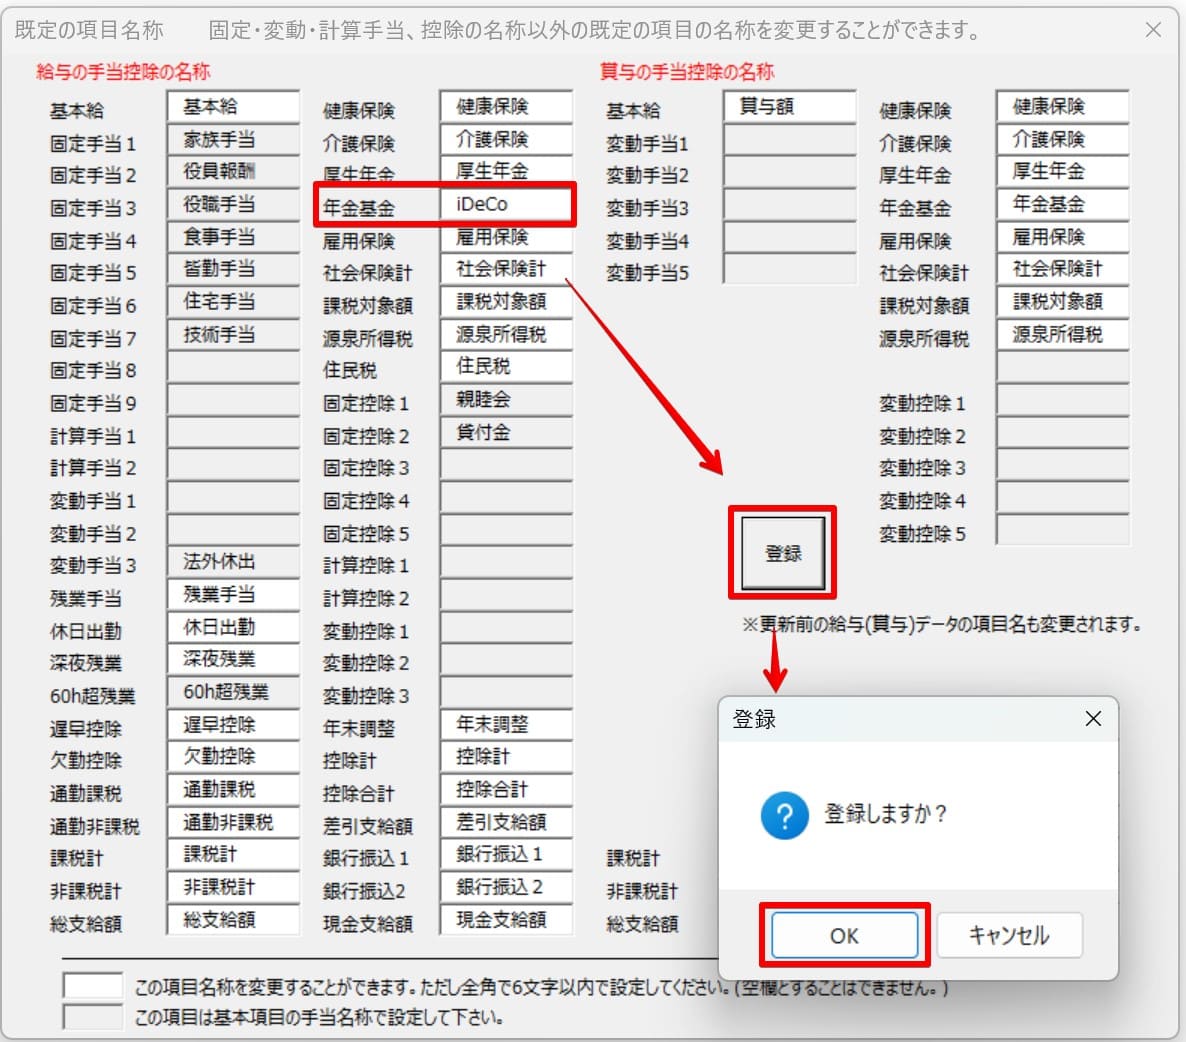Confirm registration with the OK button
The width and height of the screenshot is (1186, 1042).
pos(844,935)
